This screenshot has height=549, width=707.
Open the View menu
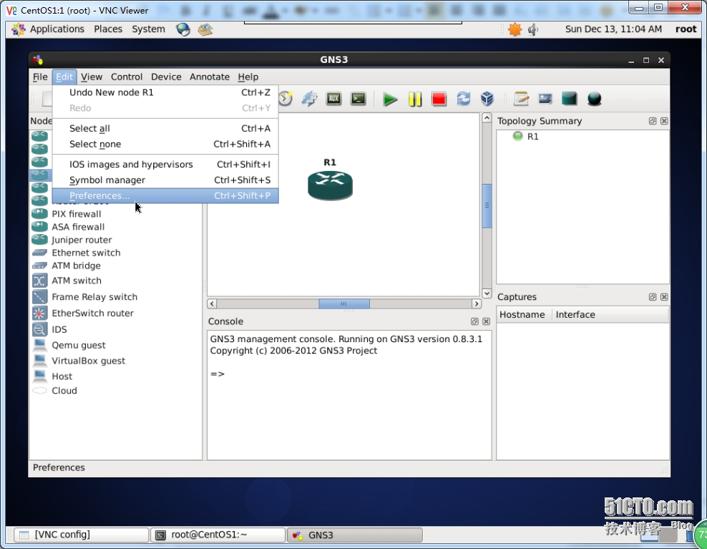(x=92, y=77)
